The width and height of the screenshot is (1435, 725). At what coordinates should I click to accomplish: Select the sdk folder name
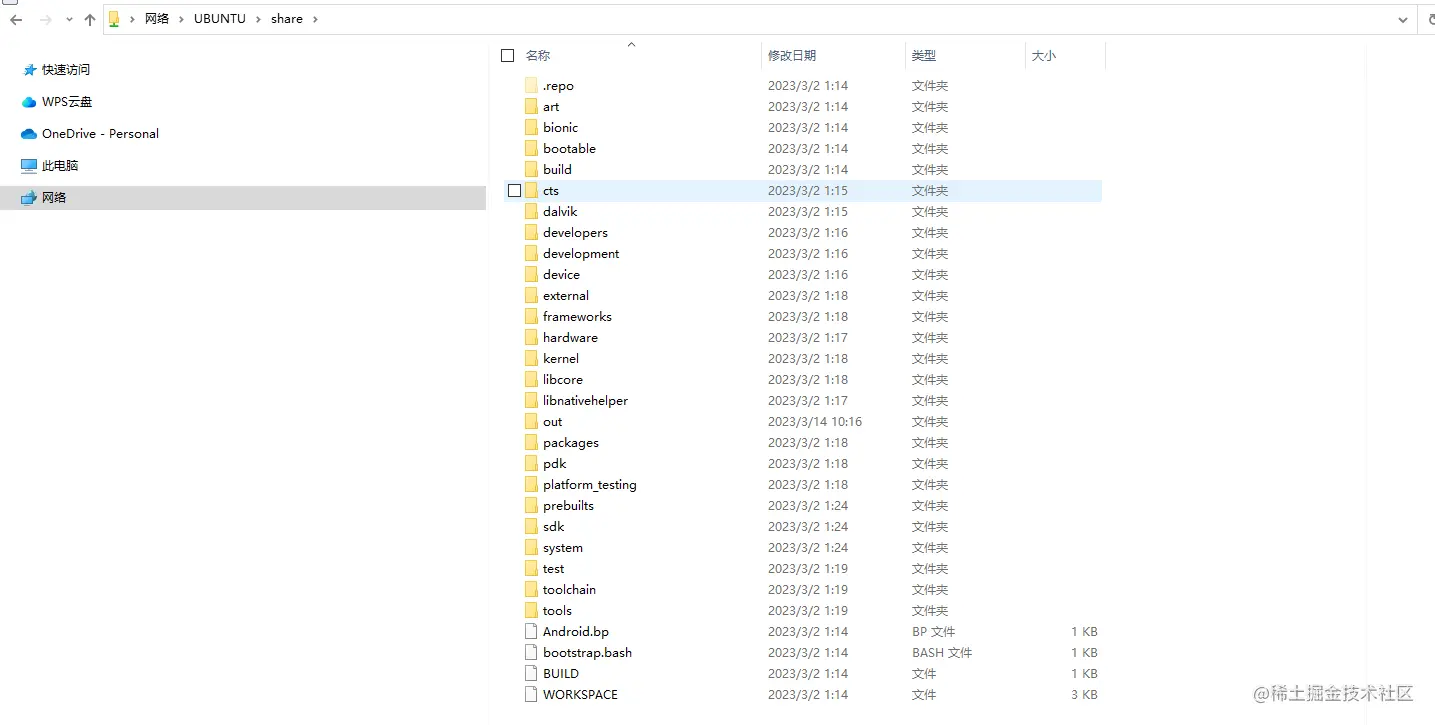coord(554,527)
